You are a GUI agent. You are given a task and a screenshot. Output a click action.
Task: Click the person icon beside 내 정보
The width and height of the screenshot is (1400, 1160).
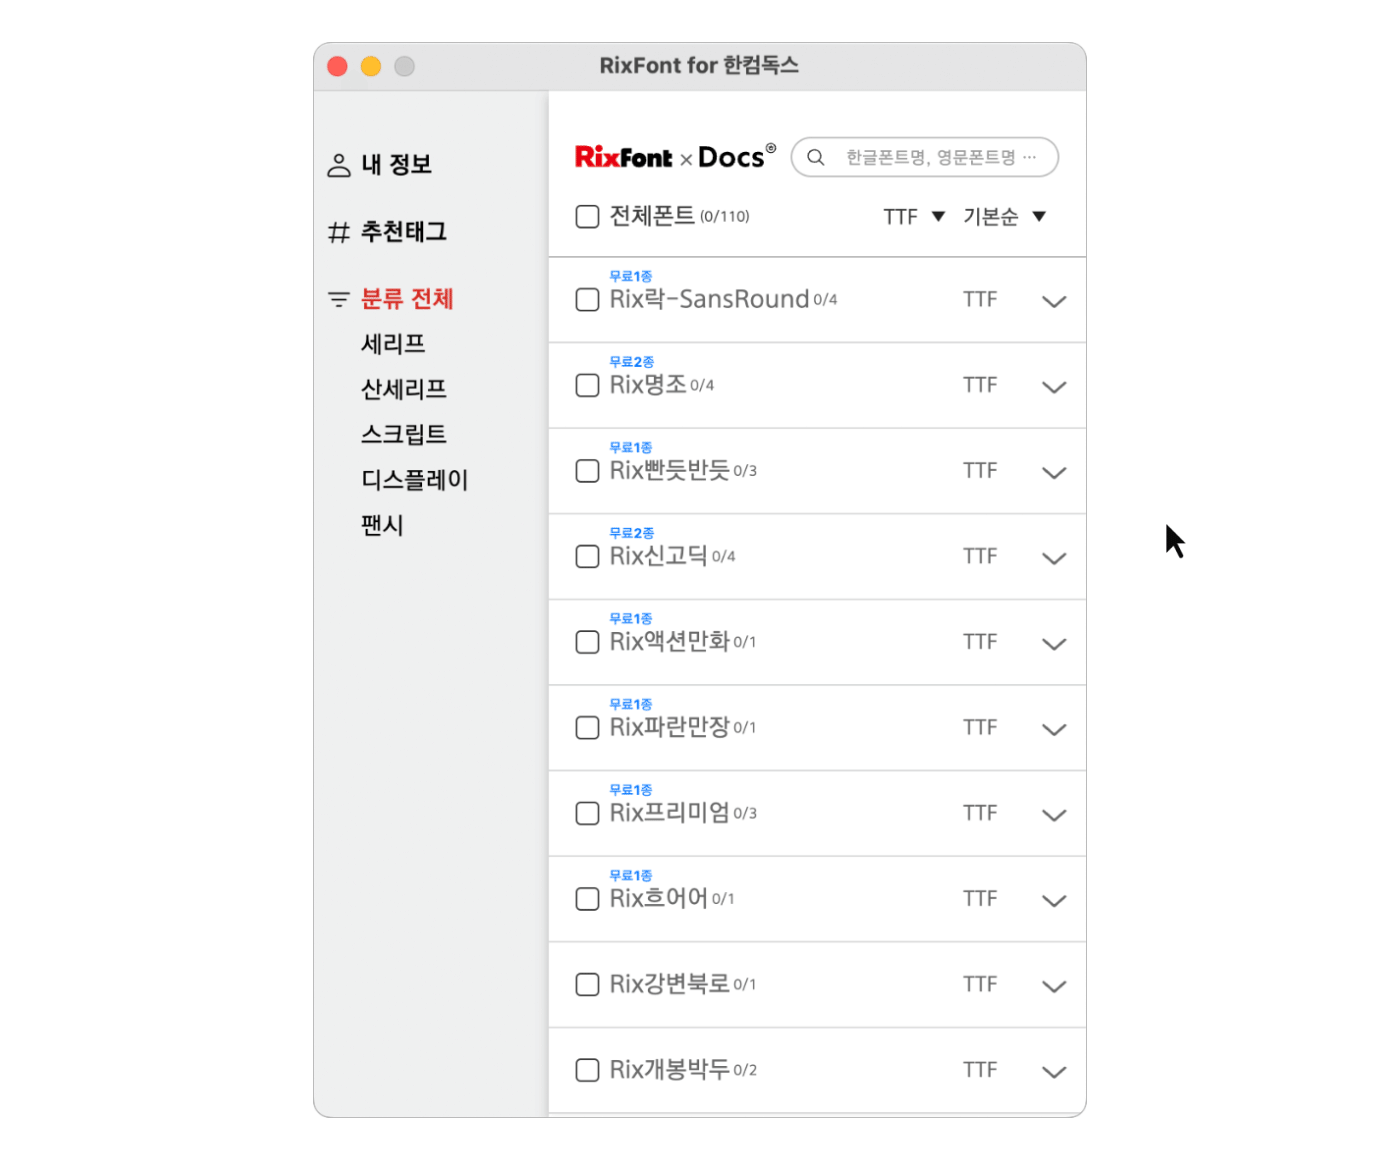point(339,165)
